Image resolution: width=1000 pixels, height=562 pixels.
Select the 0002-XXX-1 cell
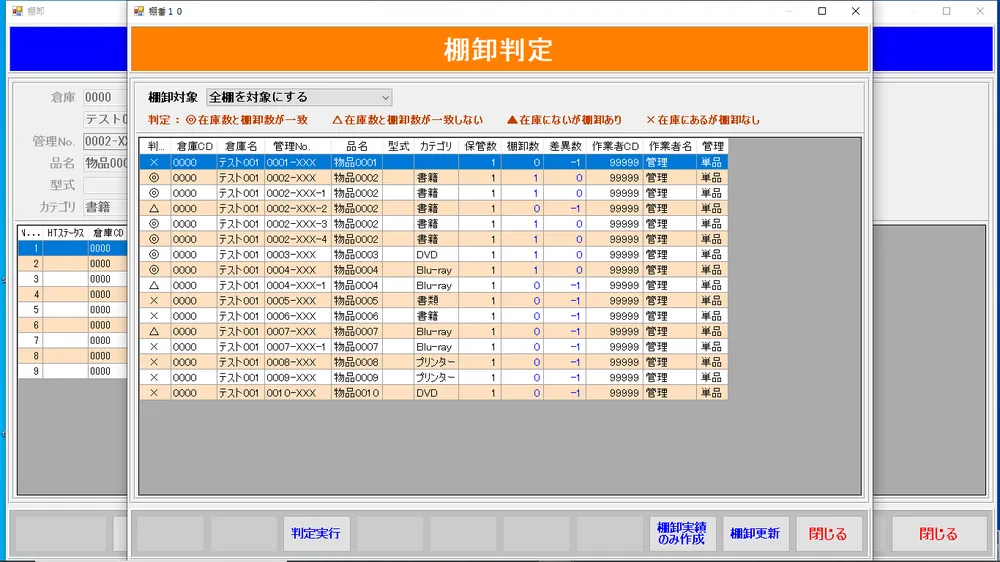point(298,193)
